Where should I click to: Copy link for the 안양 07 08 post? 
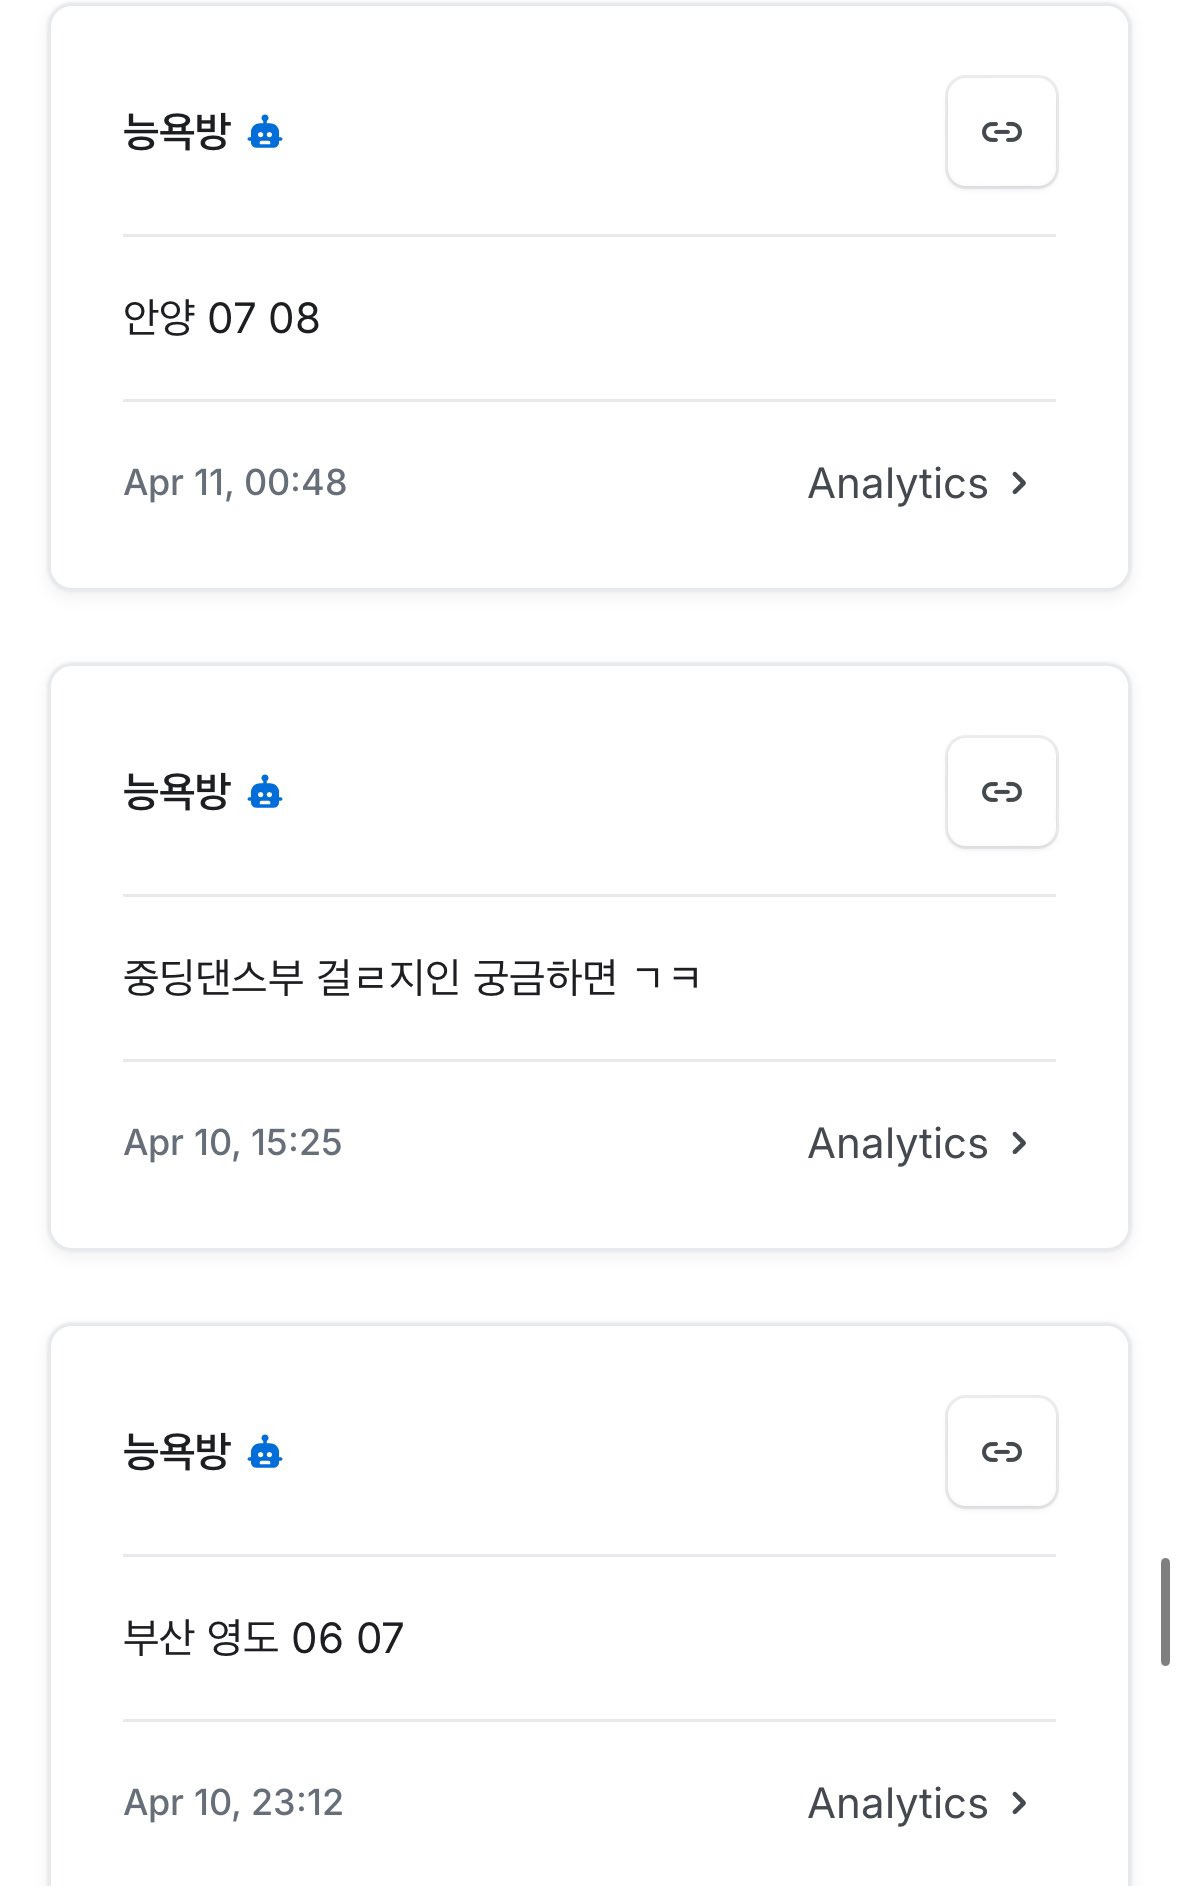[x=1001, y=132]
